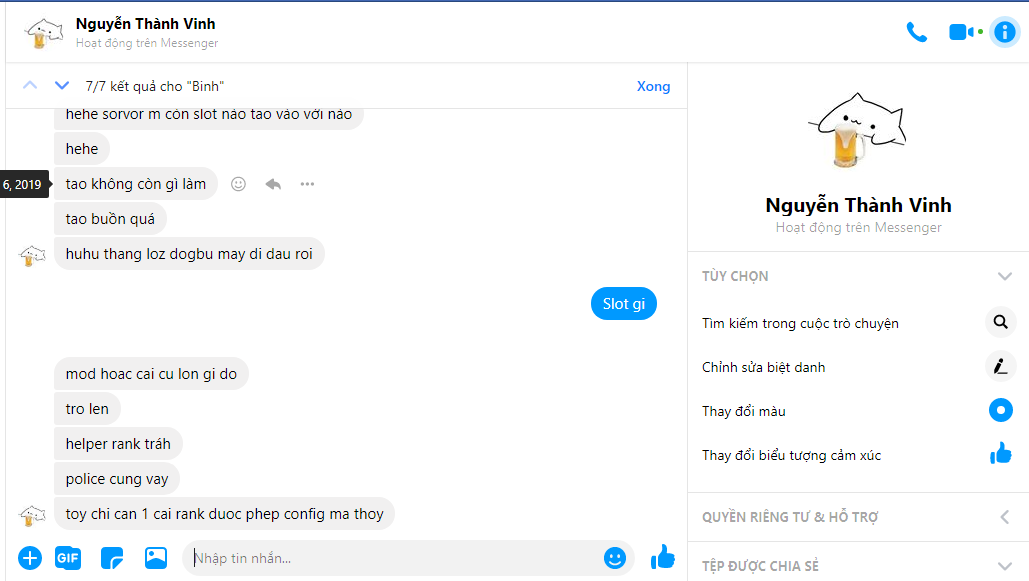Viewport: 1029px width, 581px height.
Task: Click the '7/7 kết quả cho "Binh"' search text
Action: [x=155, y=86]
